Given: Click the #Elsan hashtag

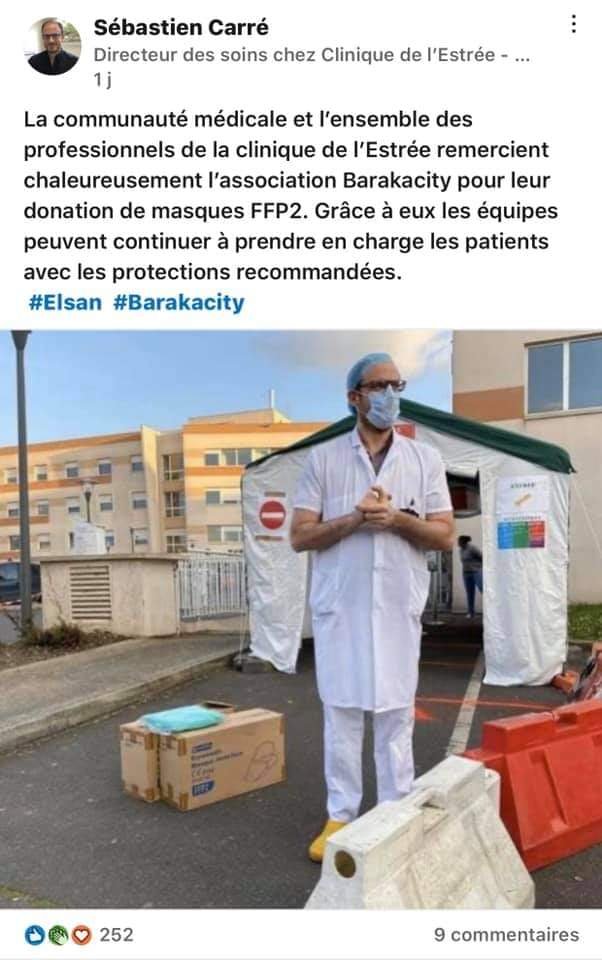Looking at the screenshot, I should click(x=65, y=302).
